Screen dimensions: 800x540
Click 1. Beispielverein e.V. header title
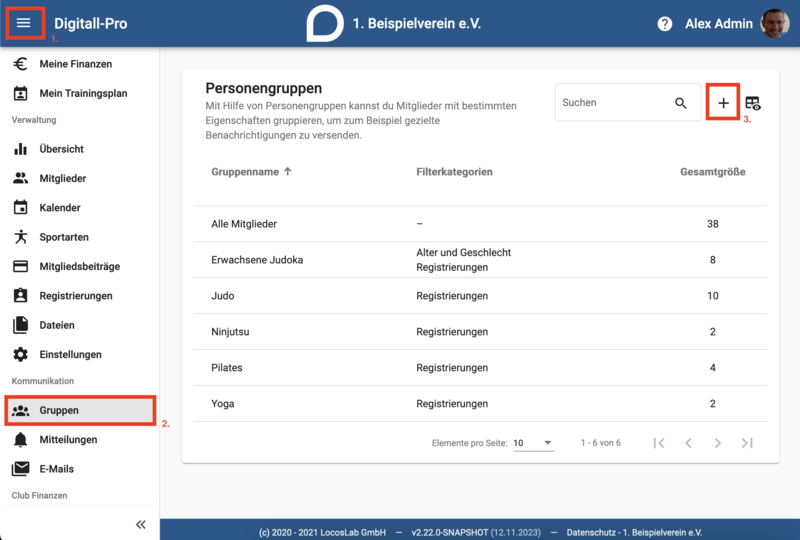click(417, 23)
